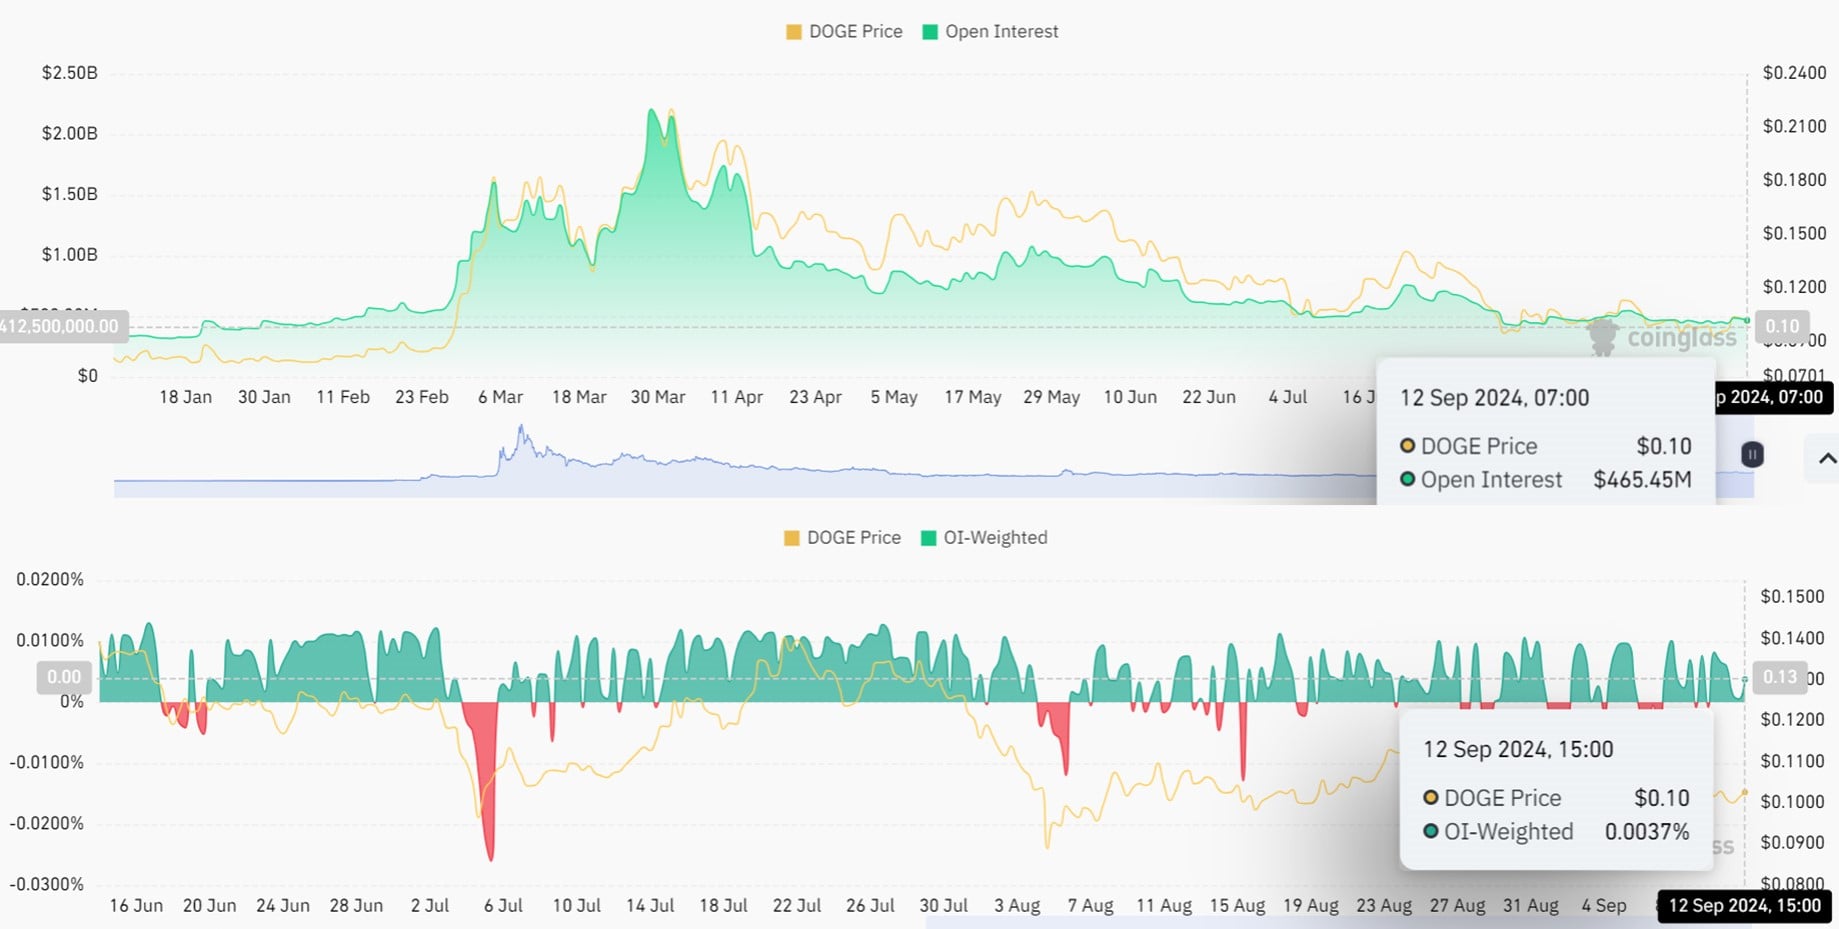Click the yellow dot in the 07:00 tooltip
Screen dimensions: 1839x929
(x=1407, y=446)
